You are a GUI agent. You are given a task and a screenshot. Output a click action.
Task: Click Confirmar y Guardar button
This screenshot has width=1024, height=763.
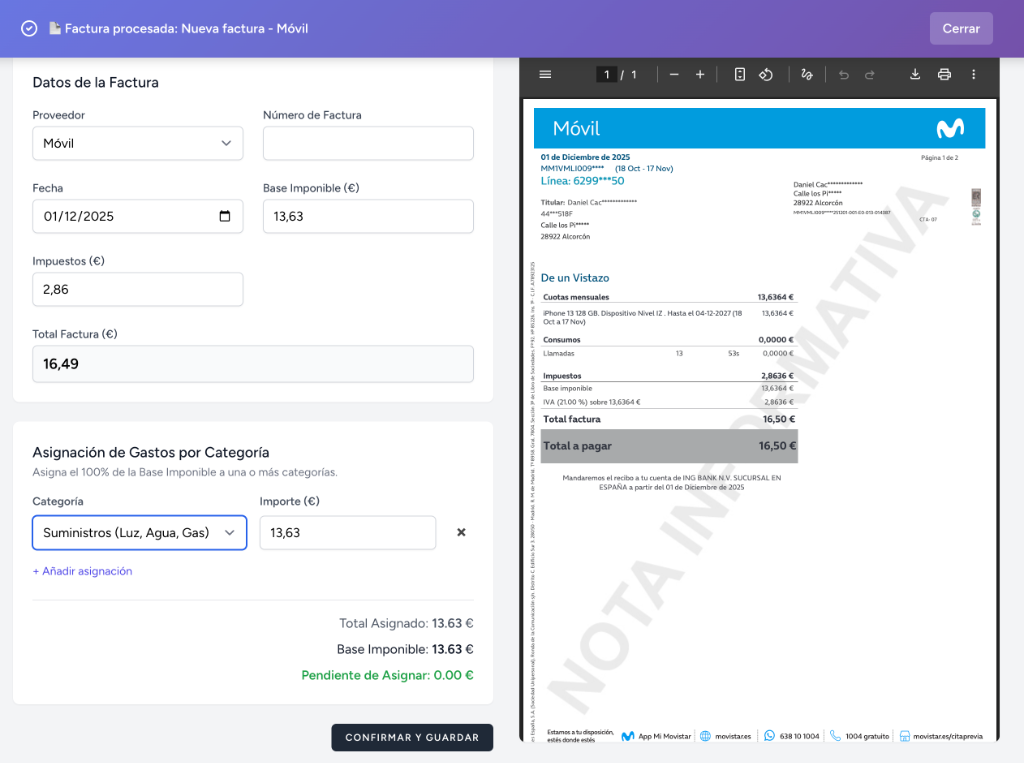412,738
